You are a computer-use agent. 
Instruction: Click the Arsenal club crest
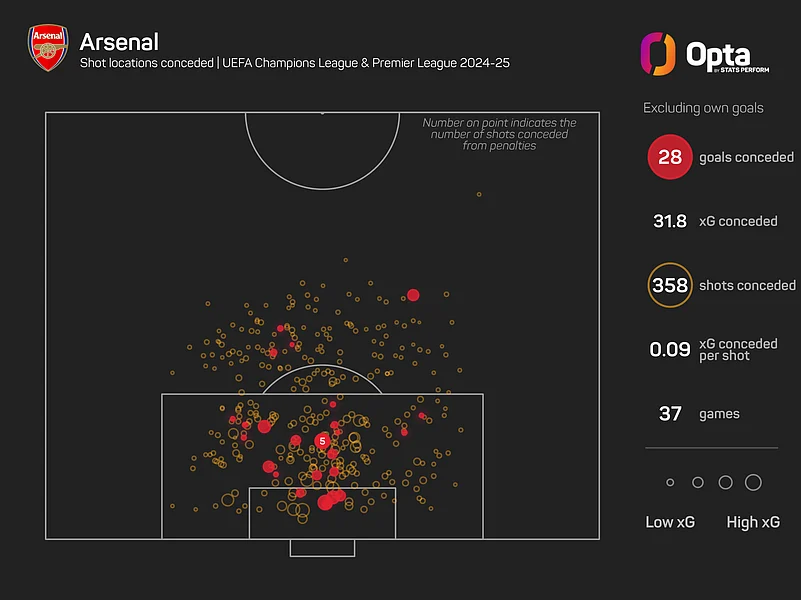tap(48, 47)
